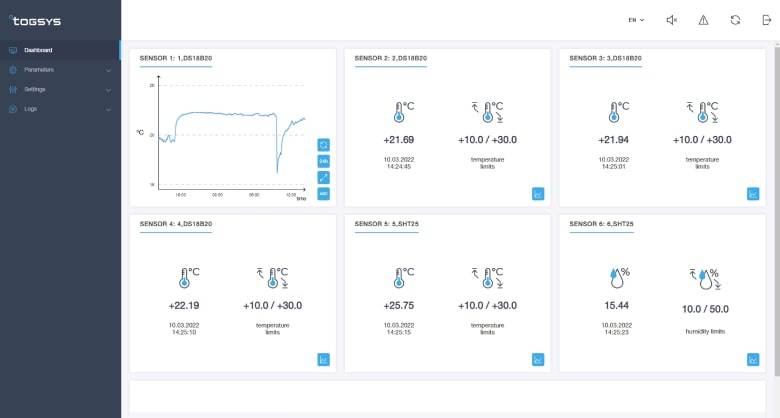Viewport: 780px width, 418px height.
Task: Click the 10.0 / 50.0 humidity limits
Action: point(705,309)
